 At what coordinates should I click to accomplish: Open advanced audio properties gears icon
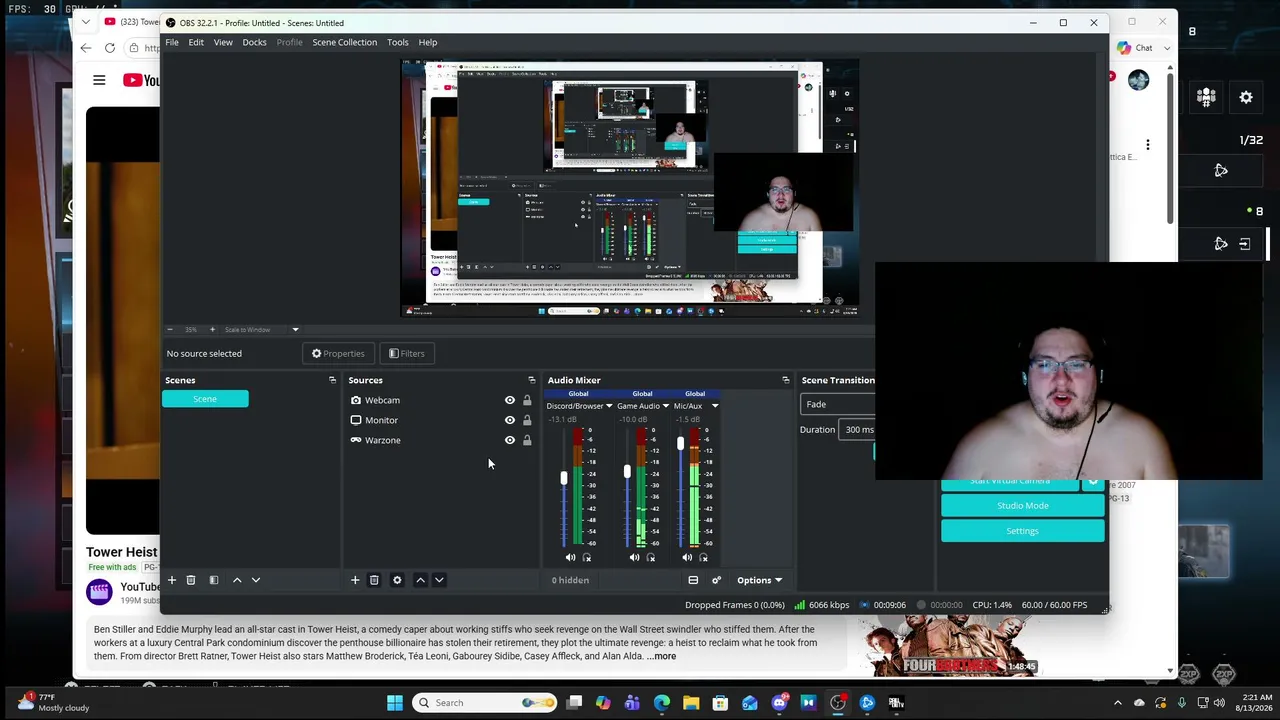[x=716, y=580]
